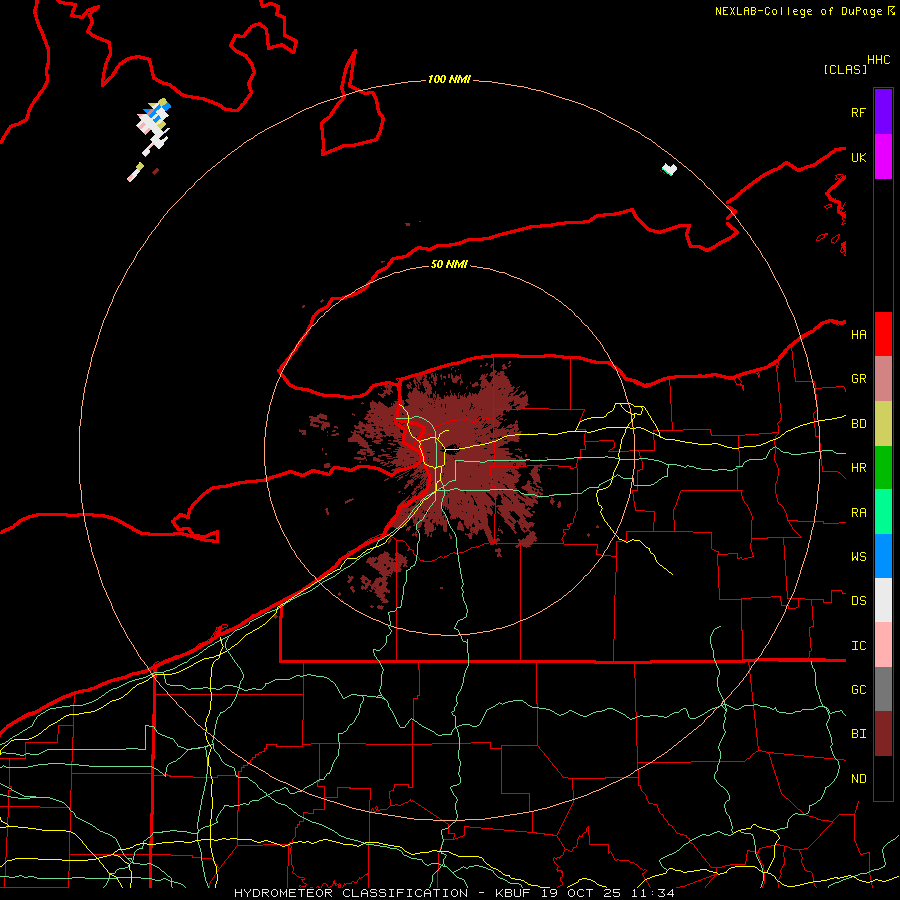Click the HA red legend swatch
The width and height of the screenshot is (900, 900).
[883, 334]
